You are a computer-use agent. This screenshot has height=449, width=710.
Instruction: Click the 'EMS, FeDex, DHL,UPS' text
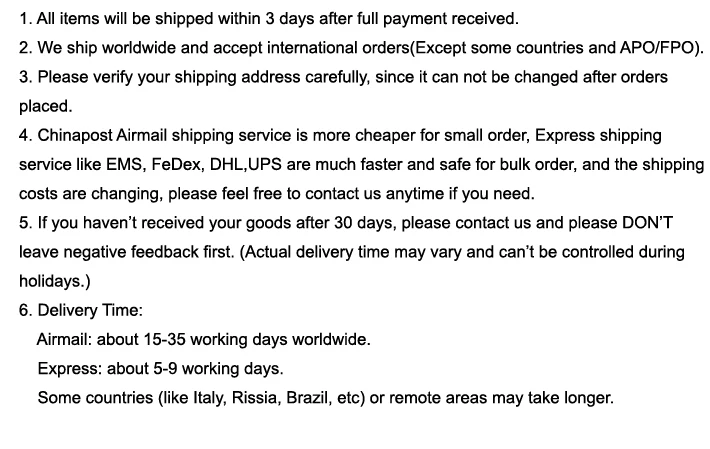click(x=193, y=165)
